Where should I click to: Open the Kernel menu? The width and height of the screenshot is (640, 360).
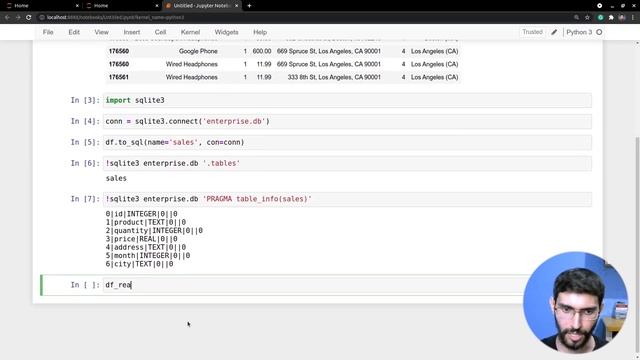click(190, 32)
